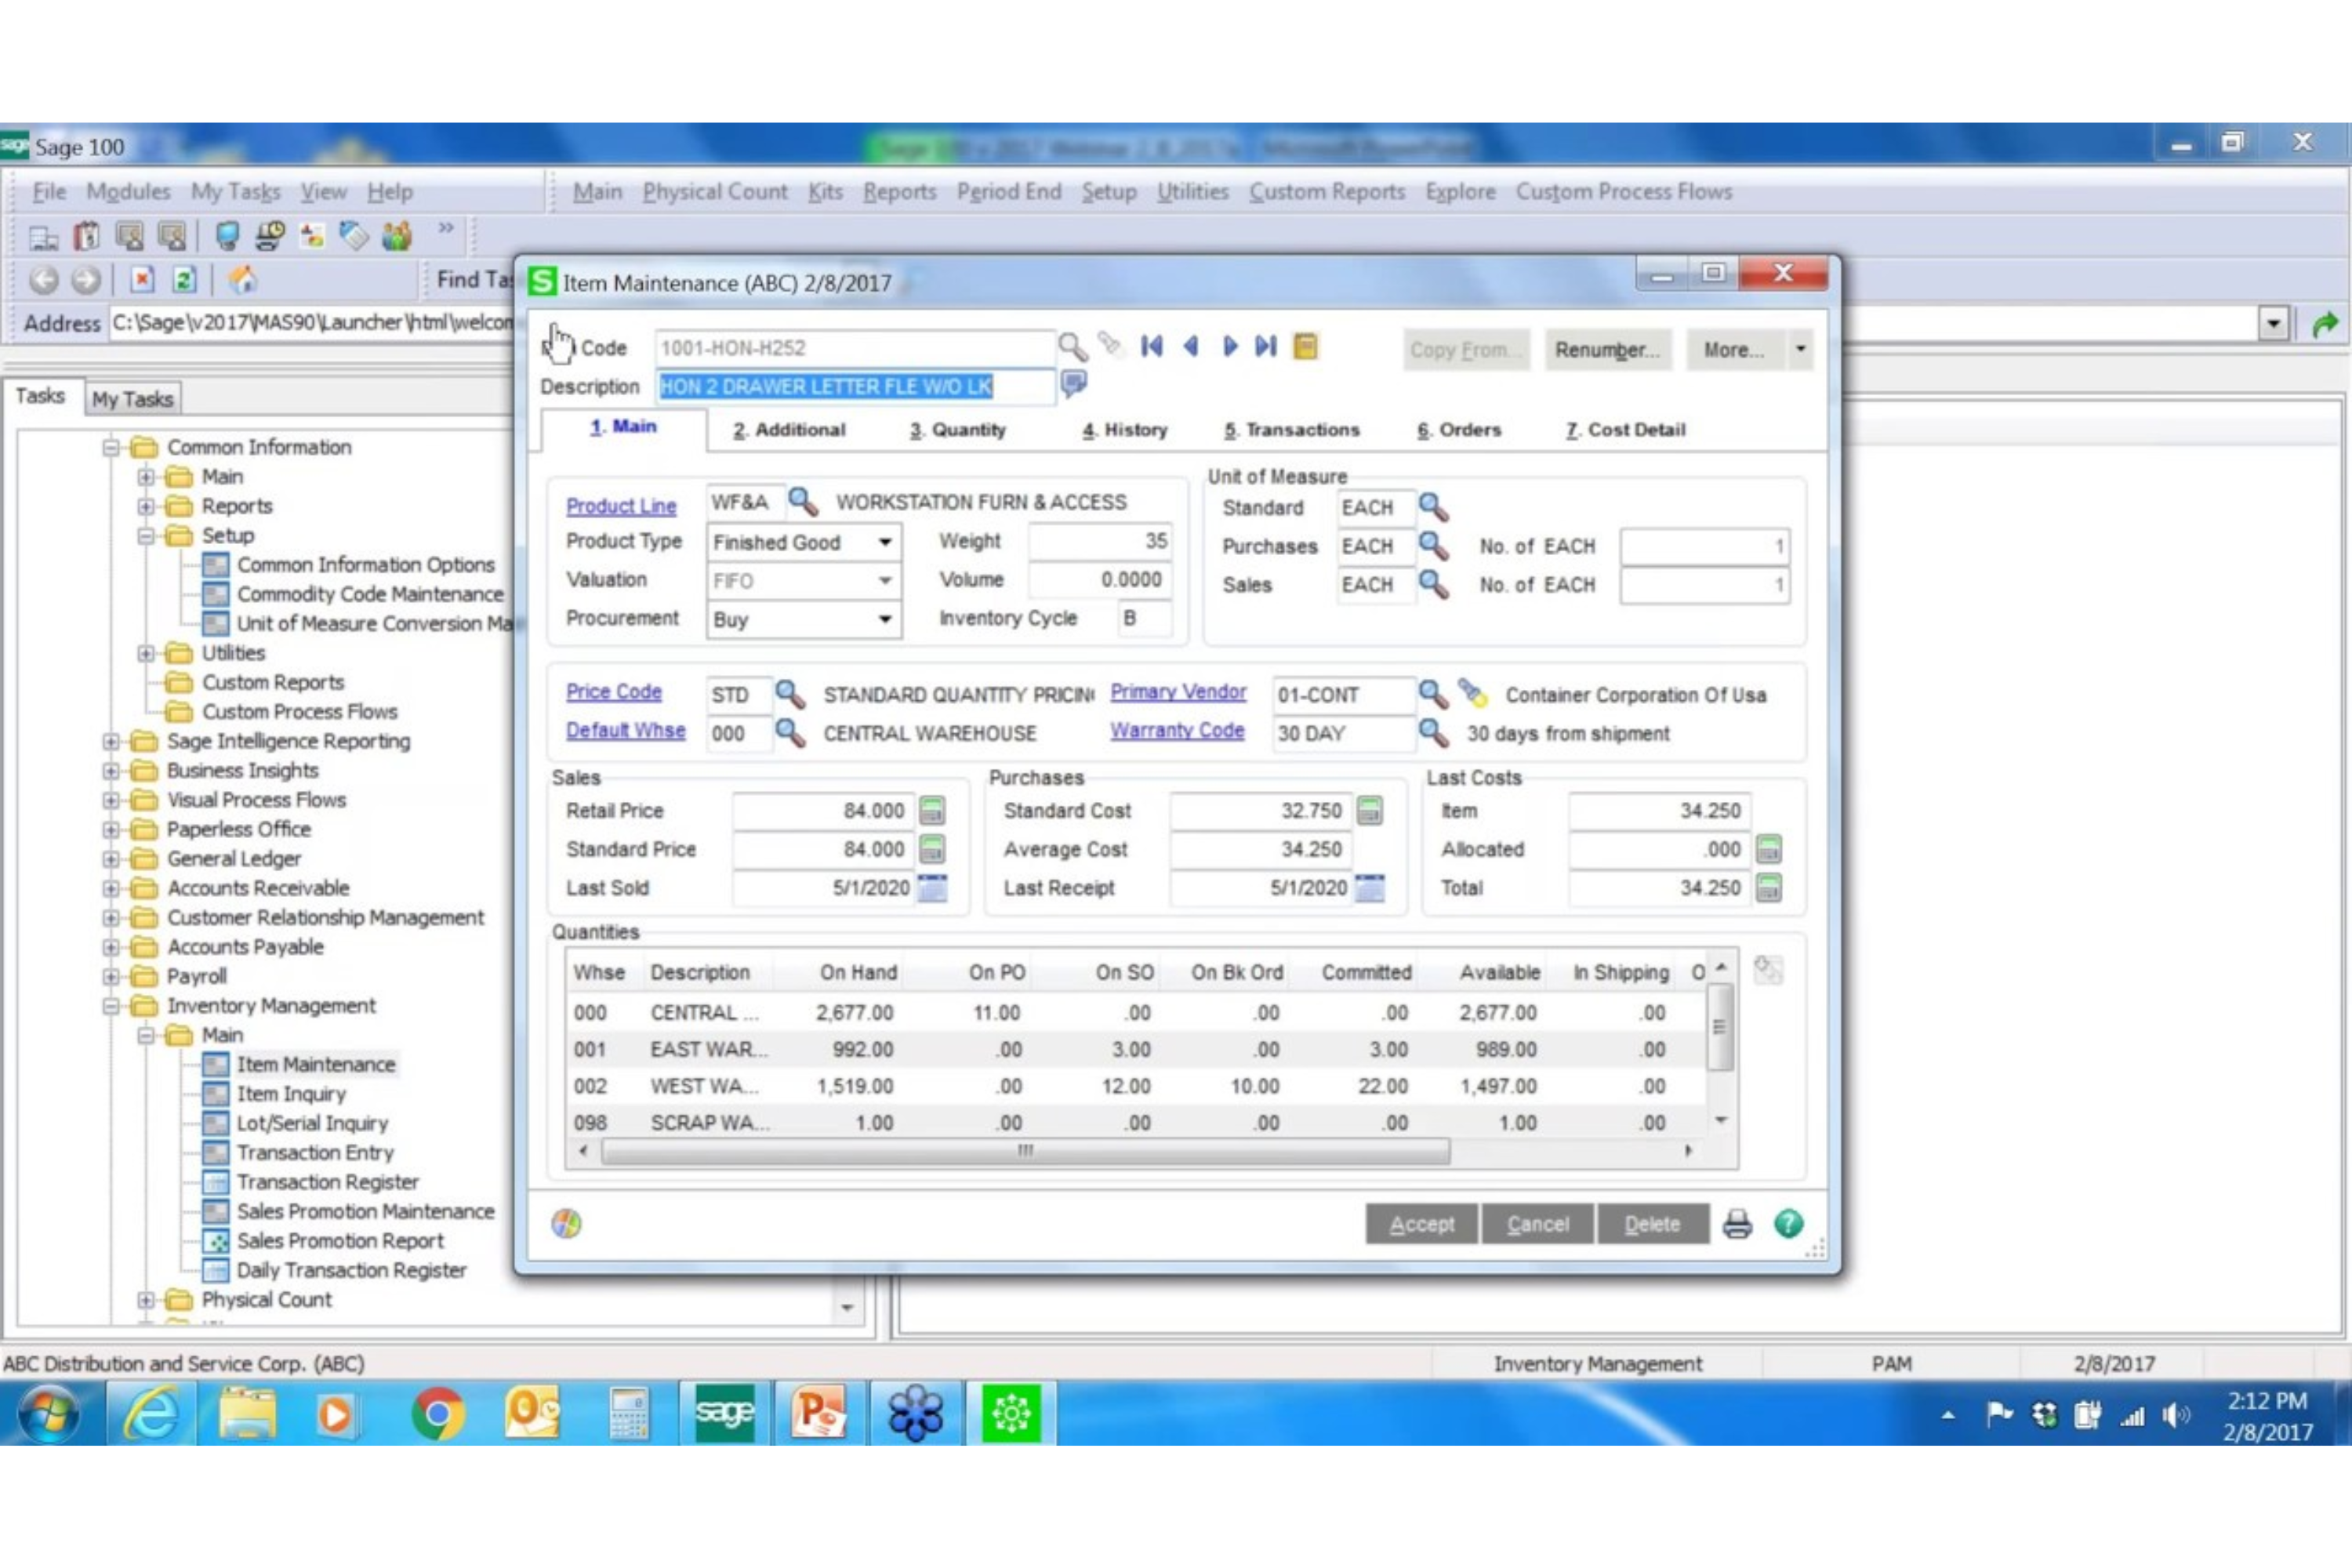Expand the More button dropdown arrow

click(1800, 349)
